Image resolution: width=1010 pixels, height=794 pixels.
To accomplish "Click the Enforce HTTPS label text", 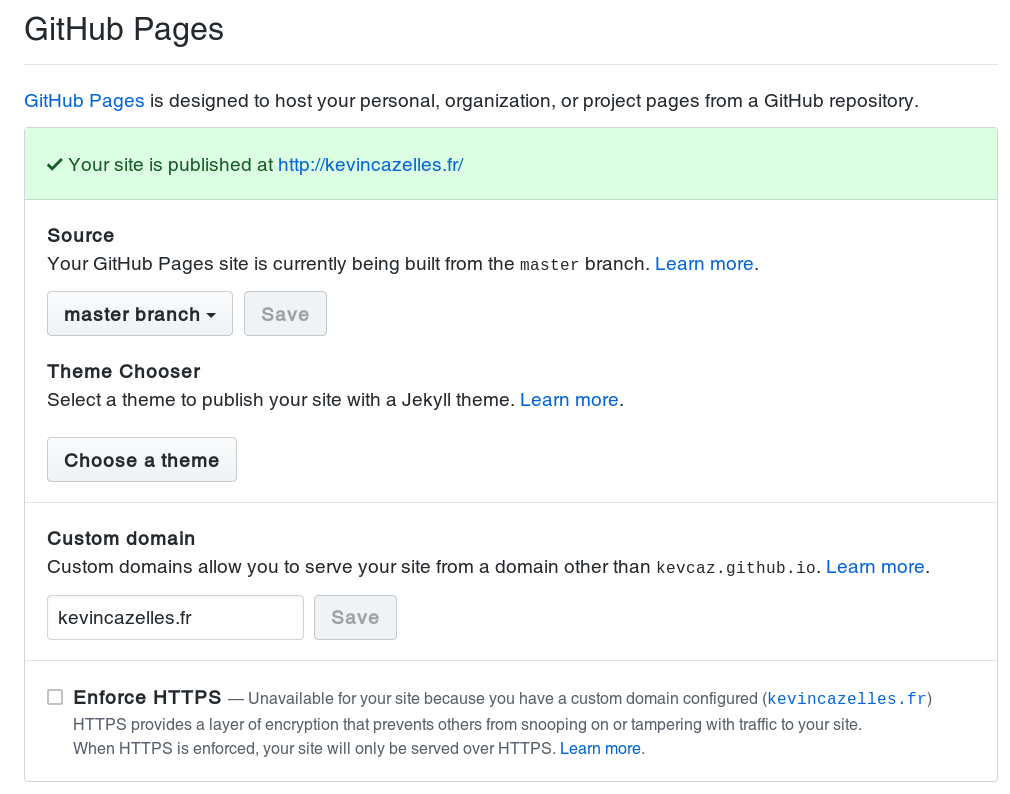I will coord(147,697).
